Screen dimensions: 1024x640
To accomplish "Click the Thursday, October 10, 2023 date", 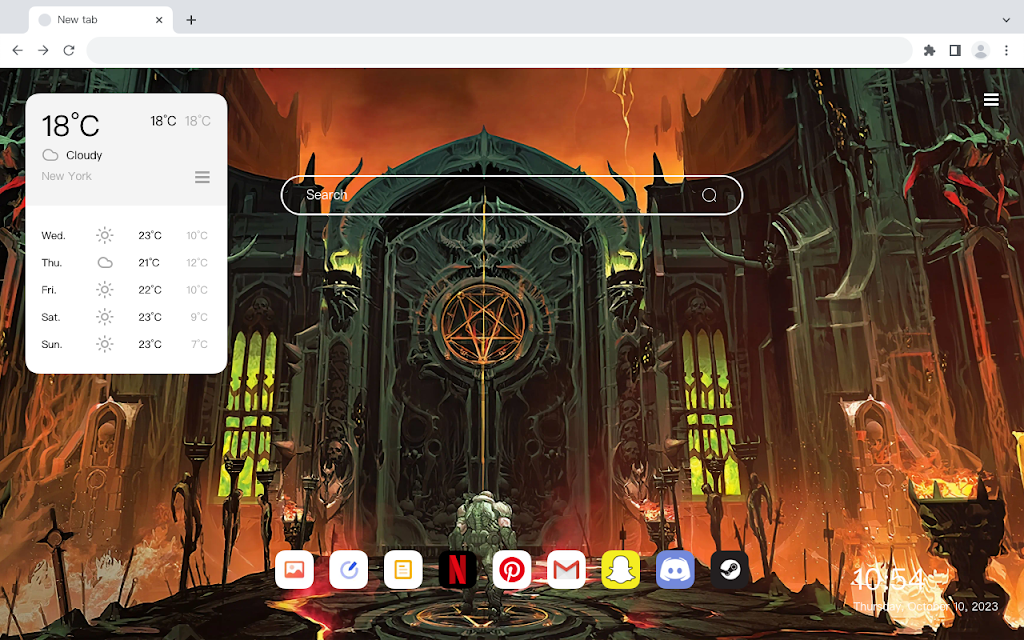I will tap(925, 607).
